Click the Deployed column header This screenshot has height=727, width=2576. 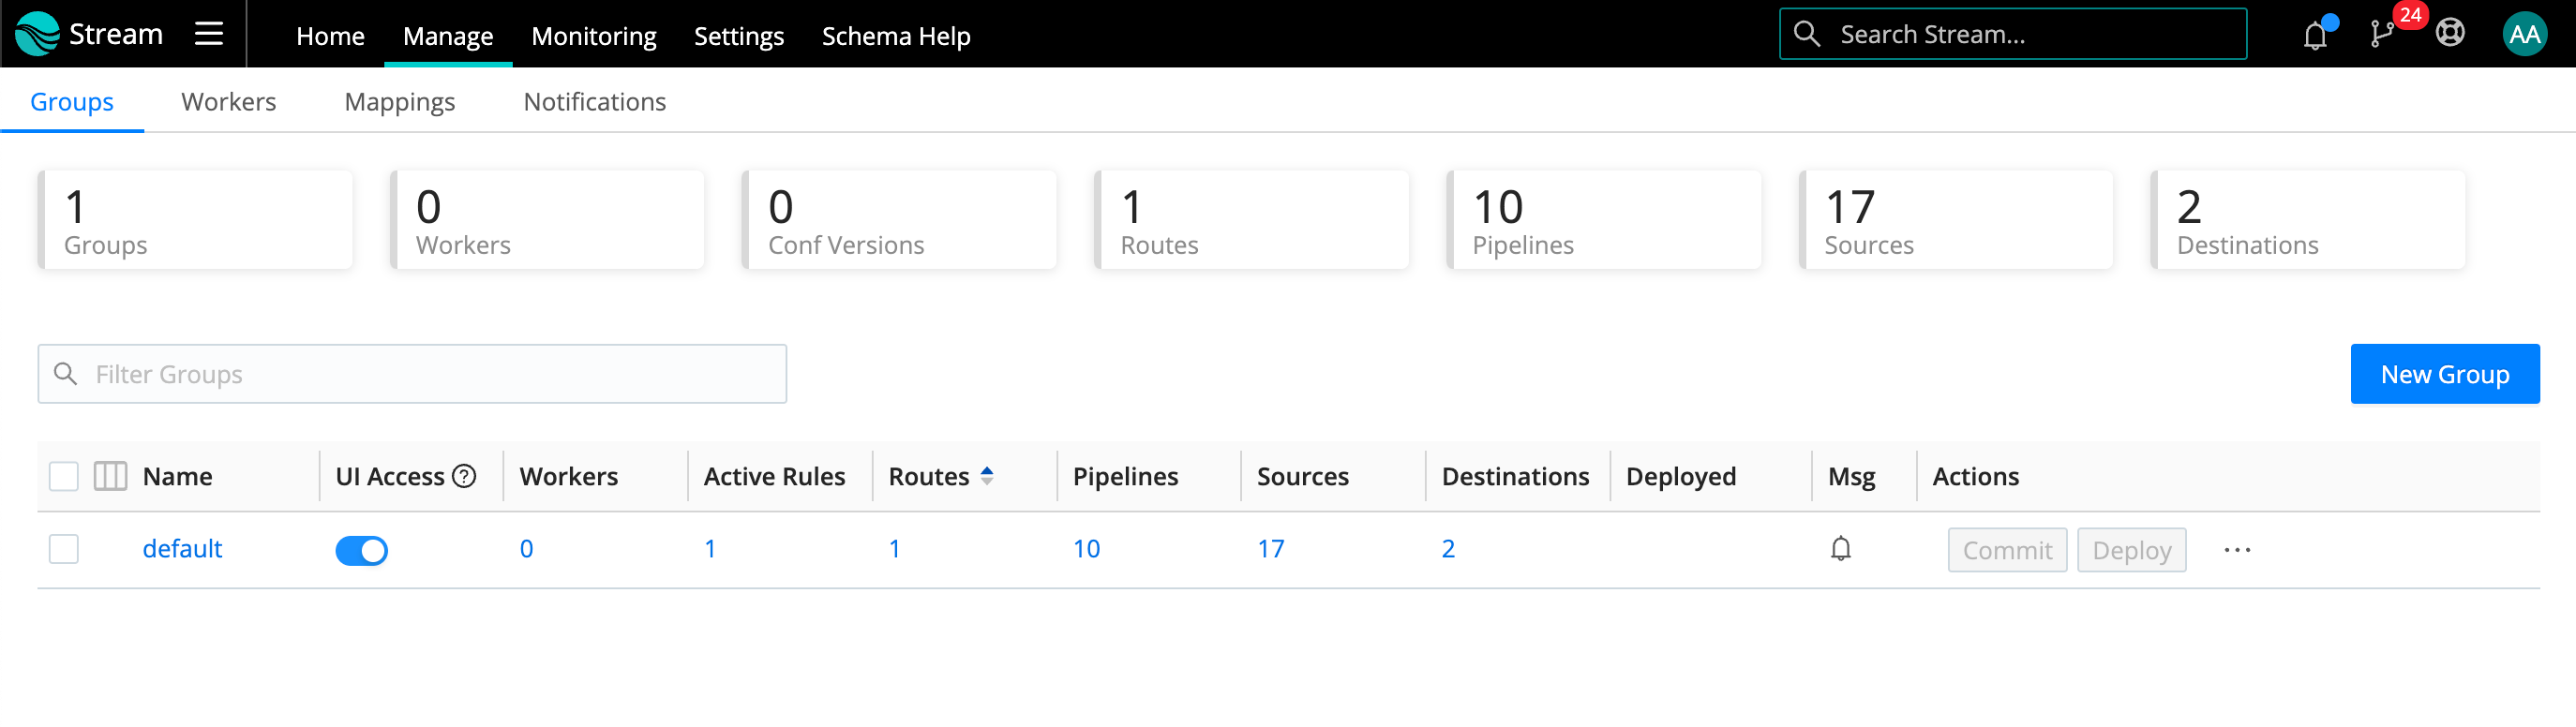tap(1681, 476)
